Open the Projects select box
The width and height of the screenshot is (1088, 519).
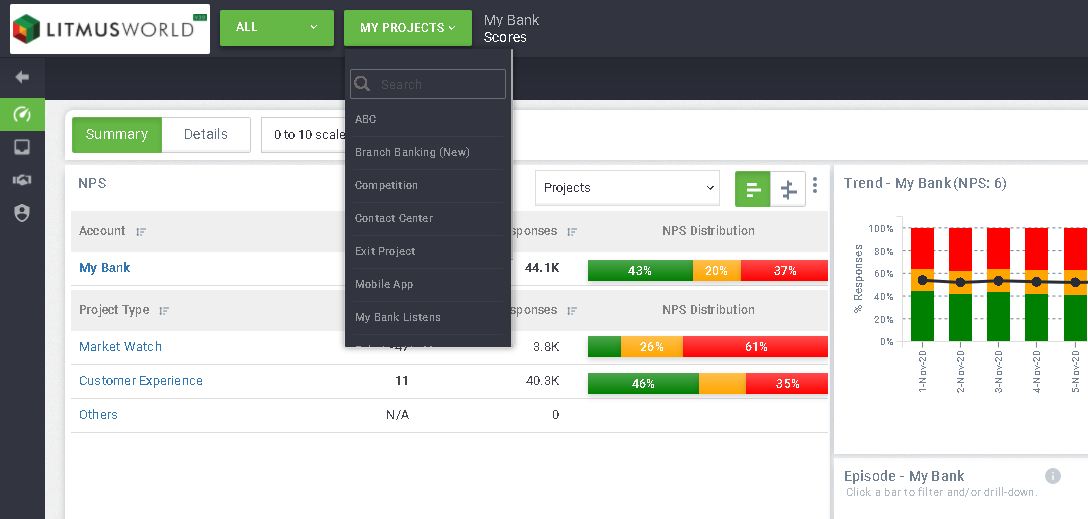(627, 188)
